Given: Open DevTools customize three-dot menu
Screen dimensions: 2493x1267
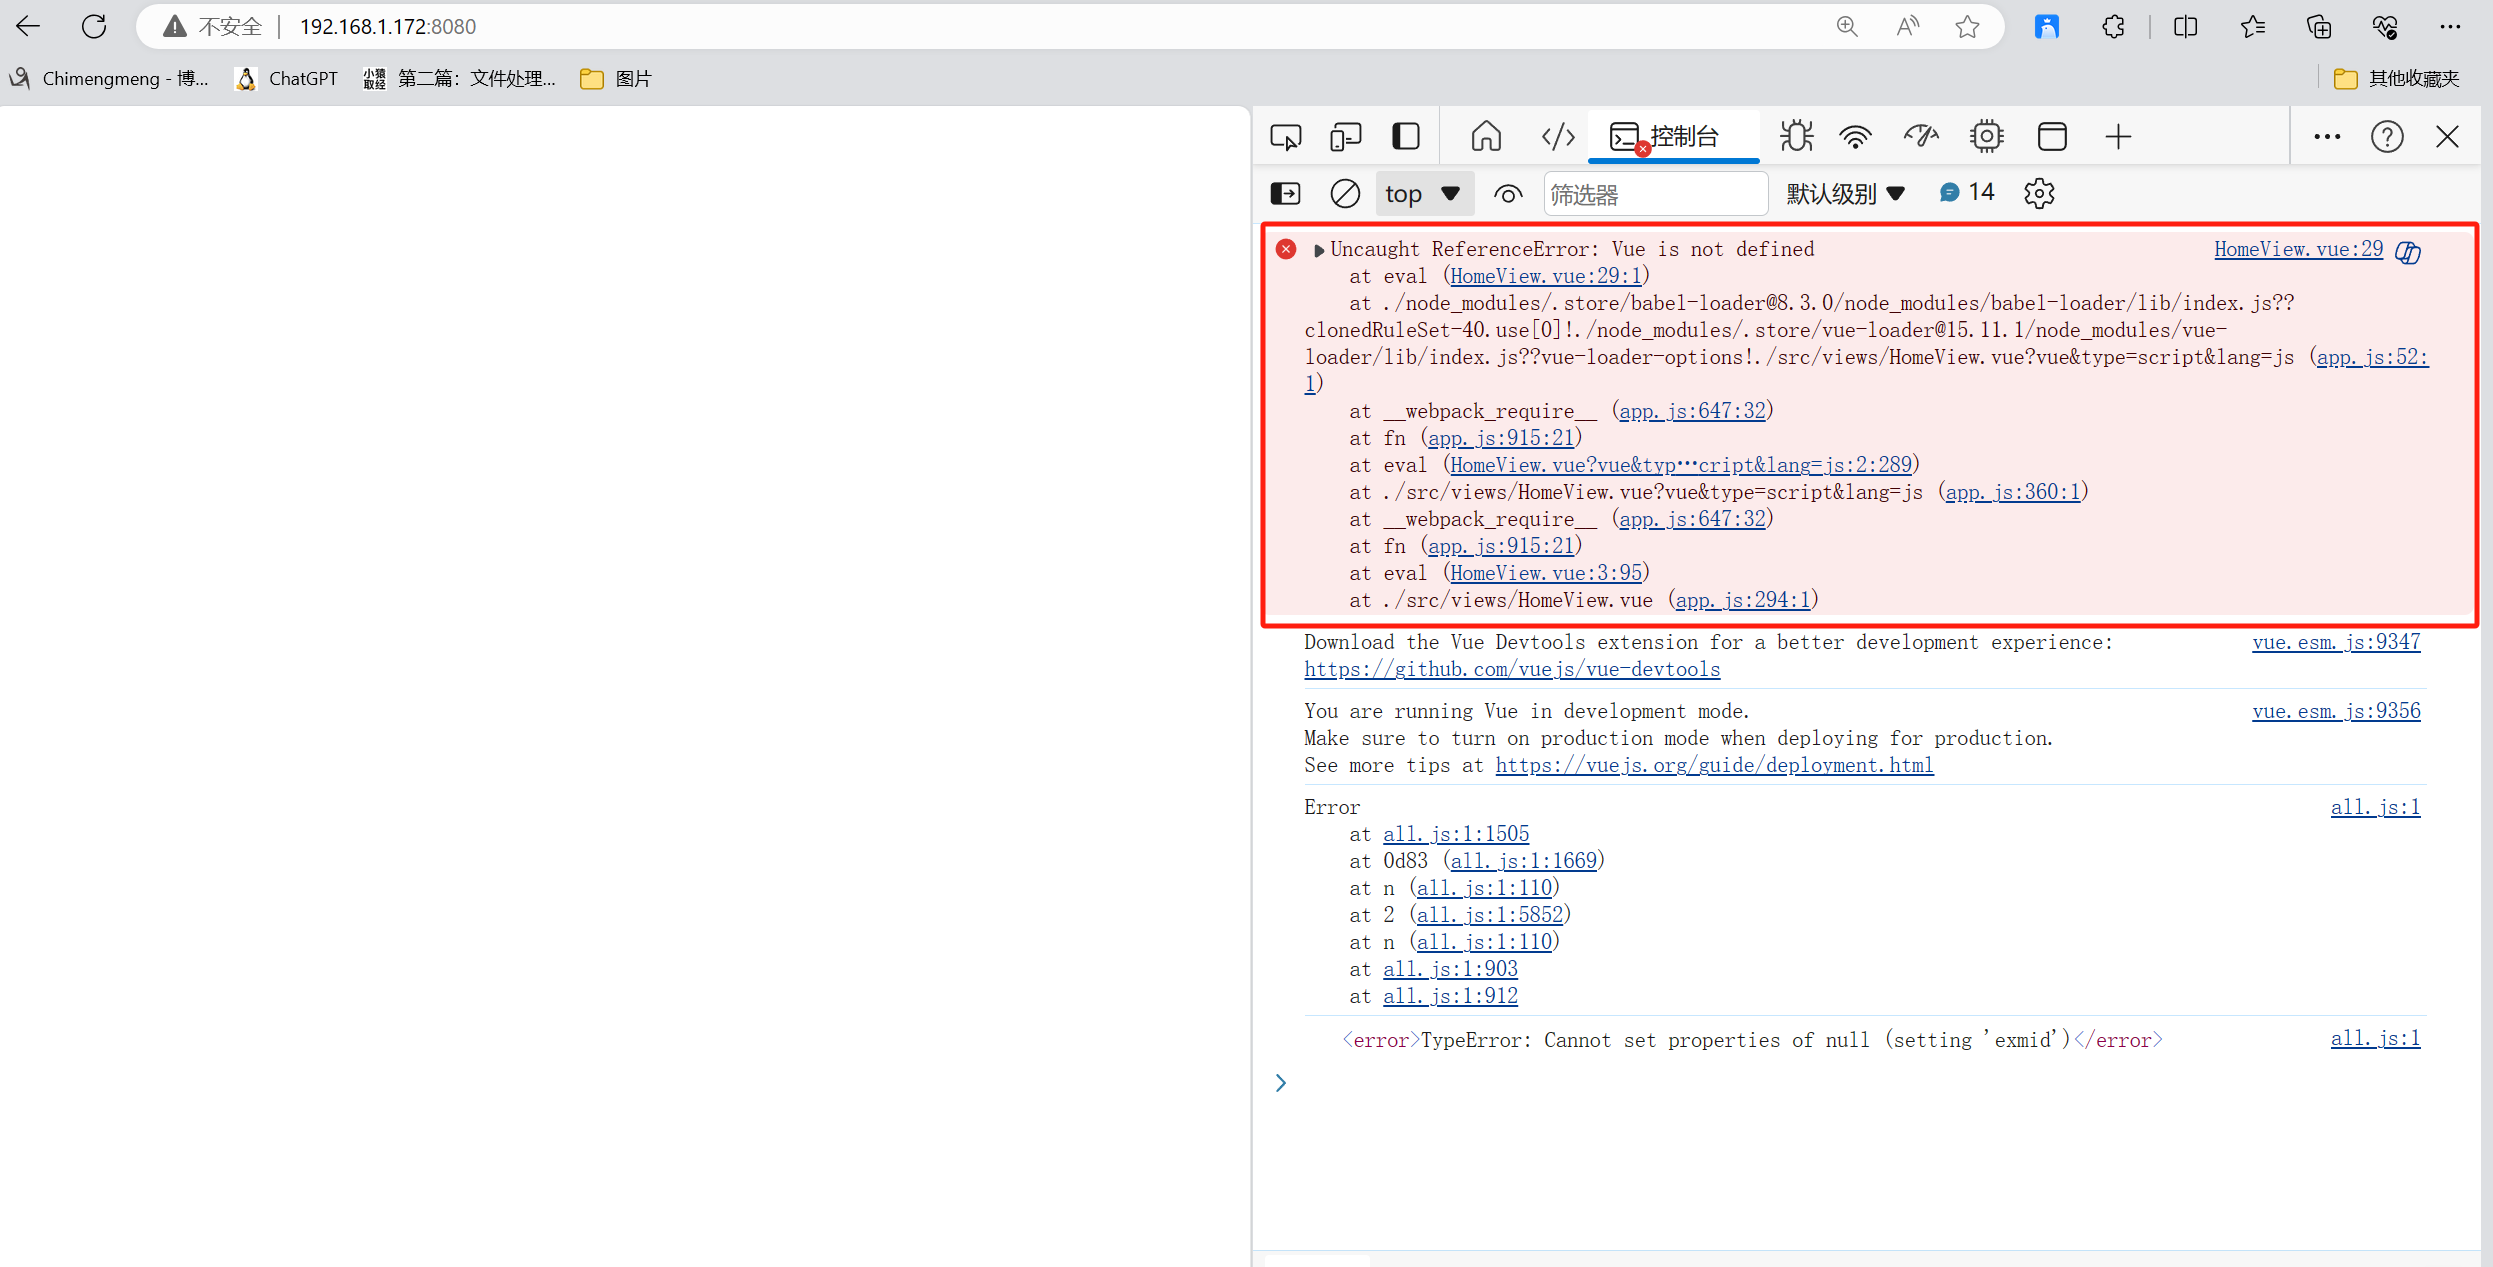Looking at the screenshot, I should pyautogui.click(x=2327, y=136).
